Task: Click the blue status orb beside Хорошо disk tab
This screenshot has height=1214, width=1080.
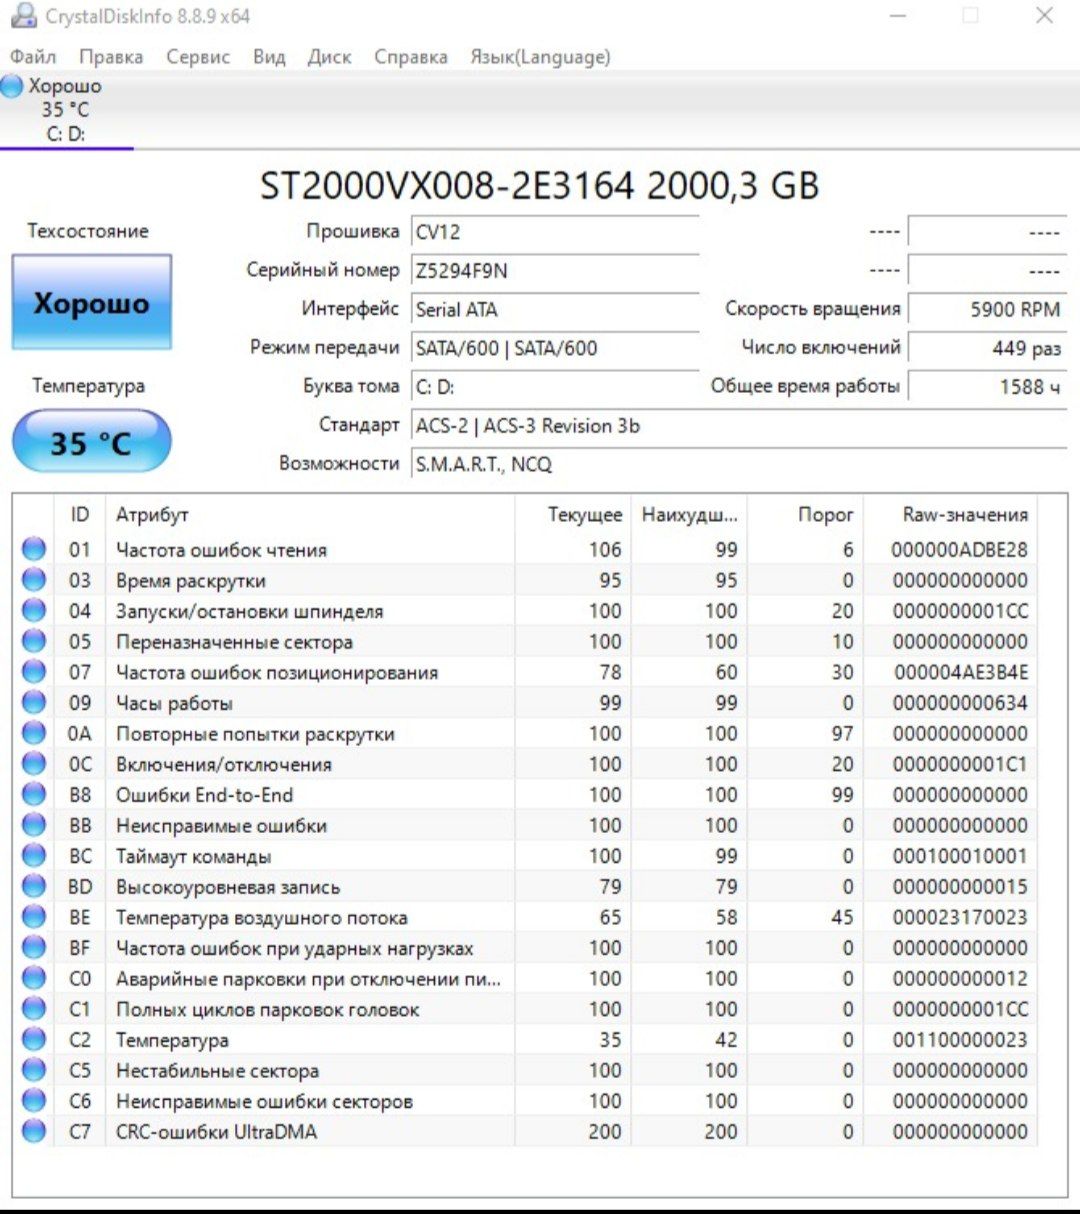Action: (x=12, y=86)
